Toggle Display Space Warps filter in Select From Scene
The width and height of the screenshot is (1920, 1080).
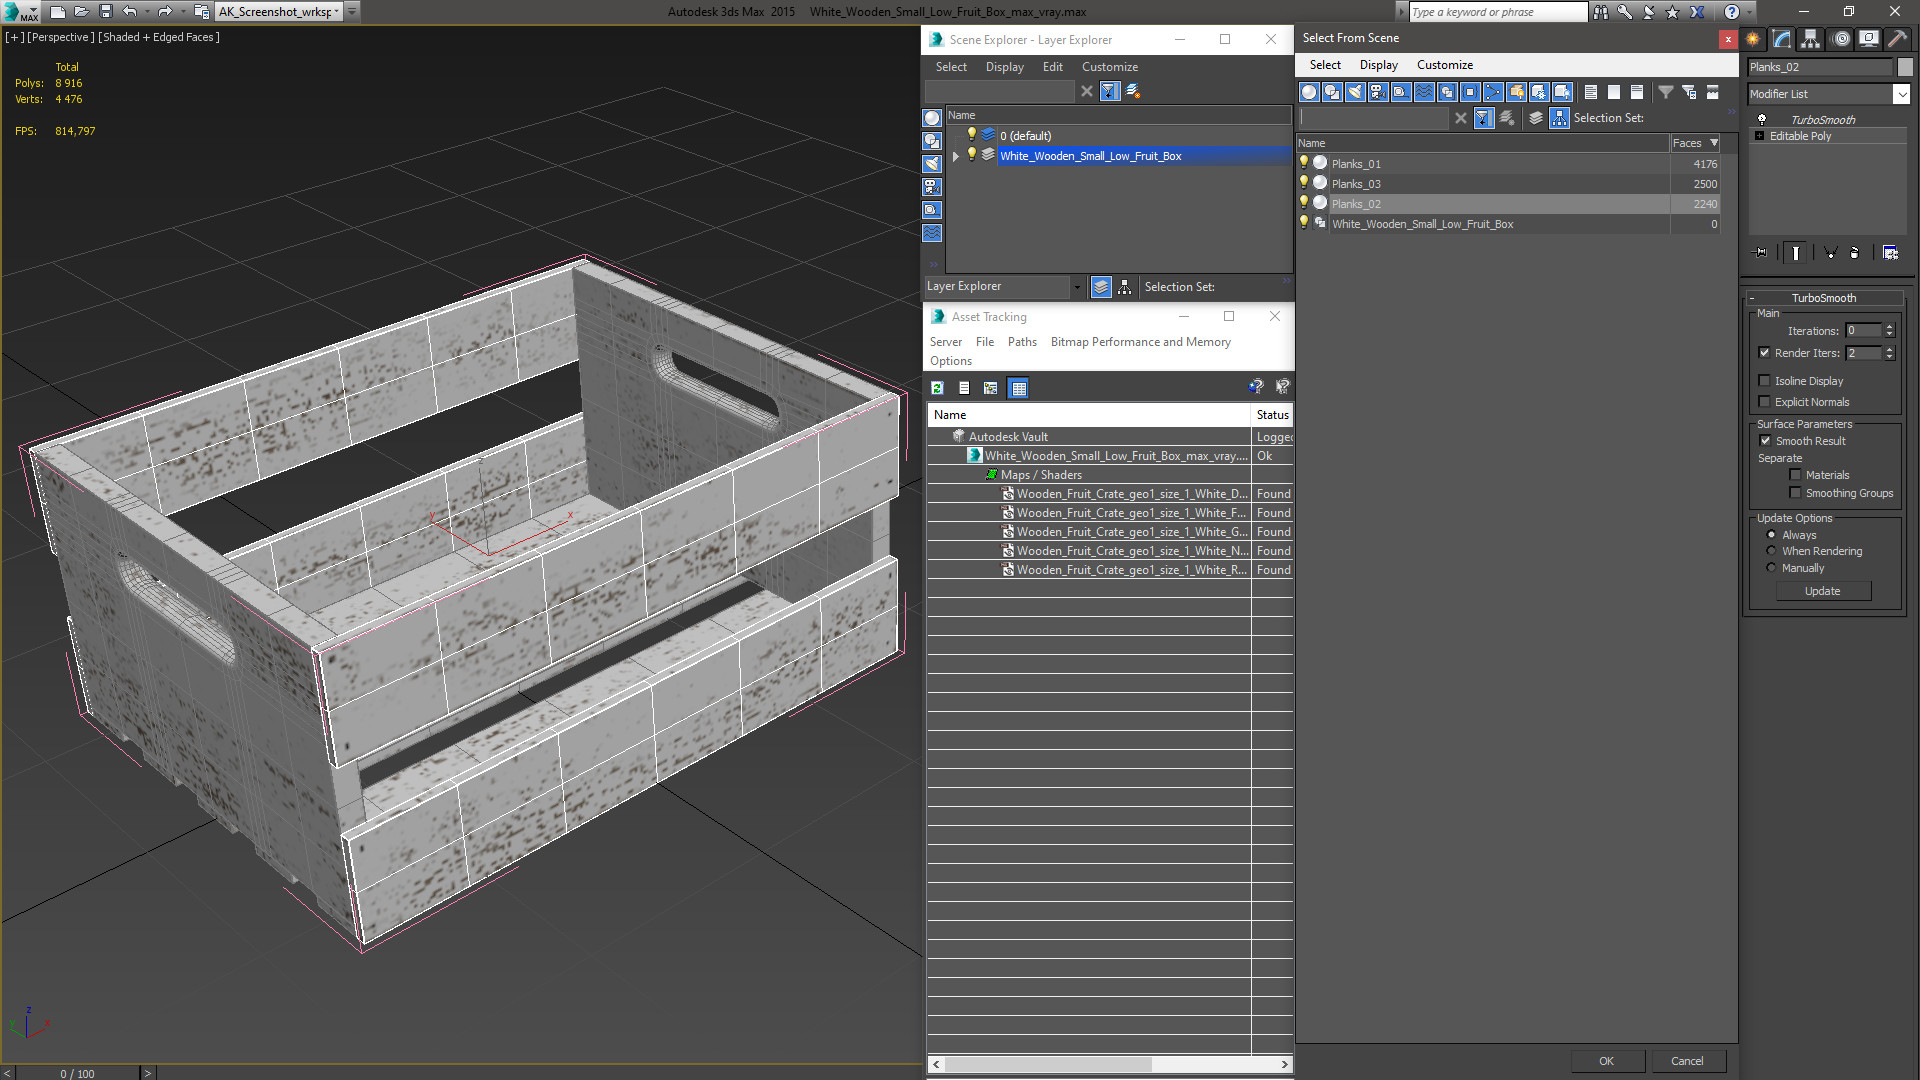point(1424,92)
